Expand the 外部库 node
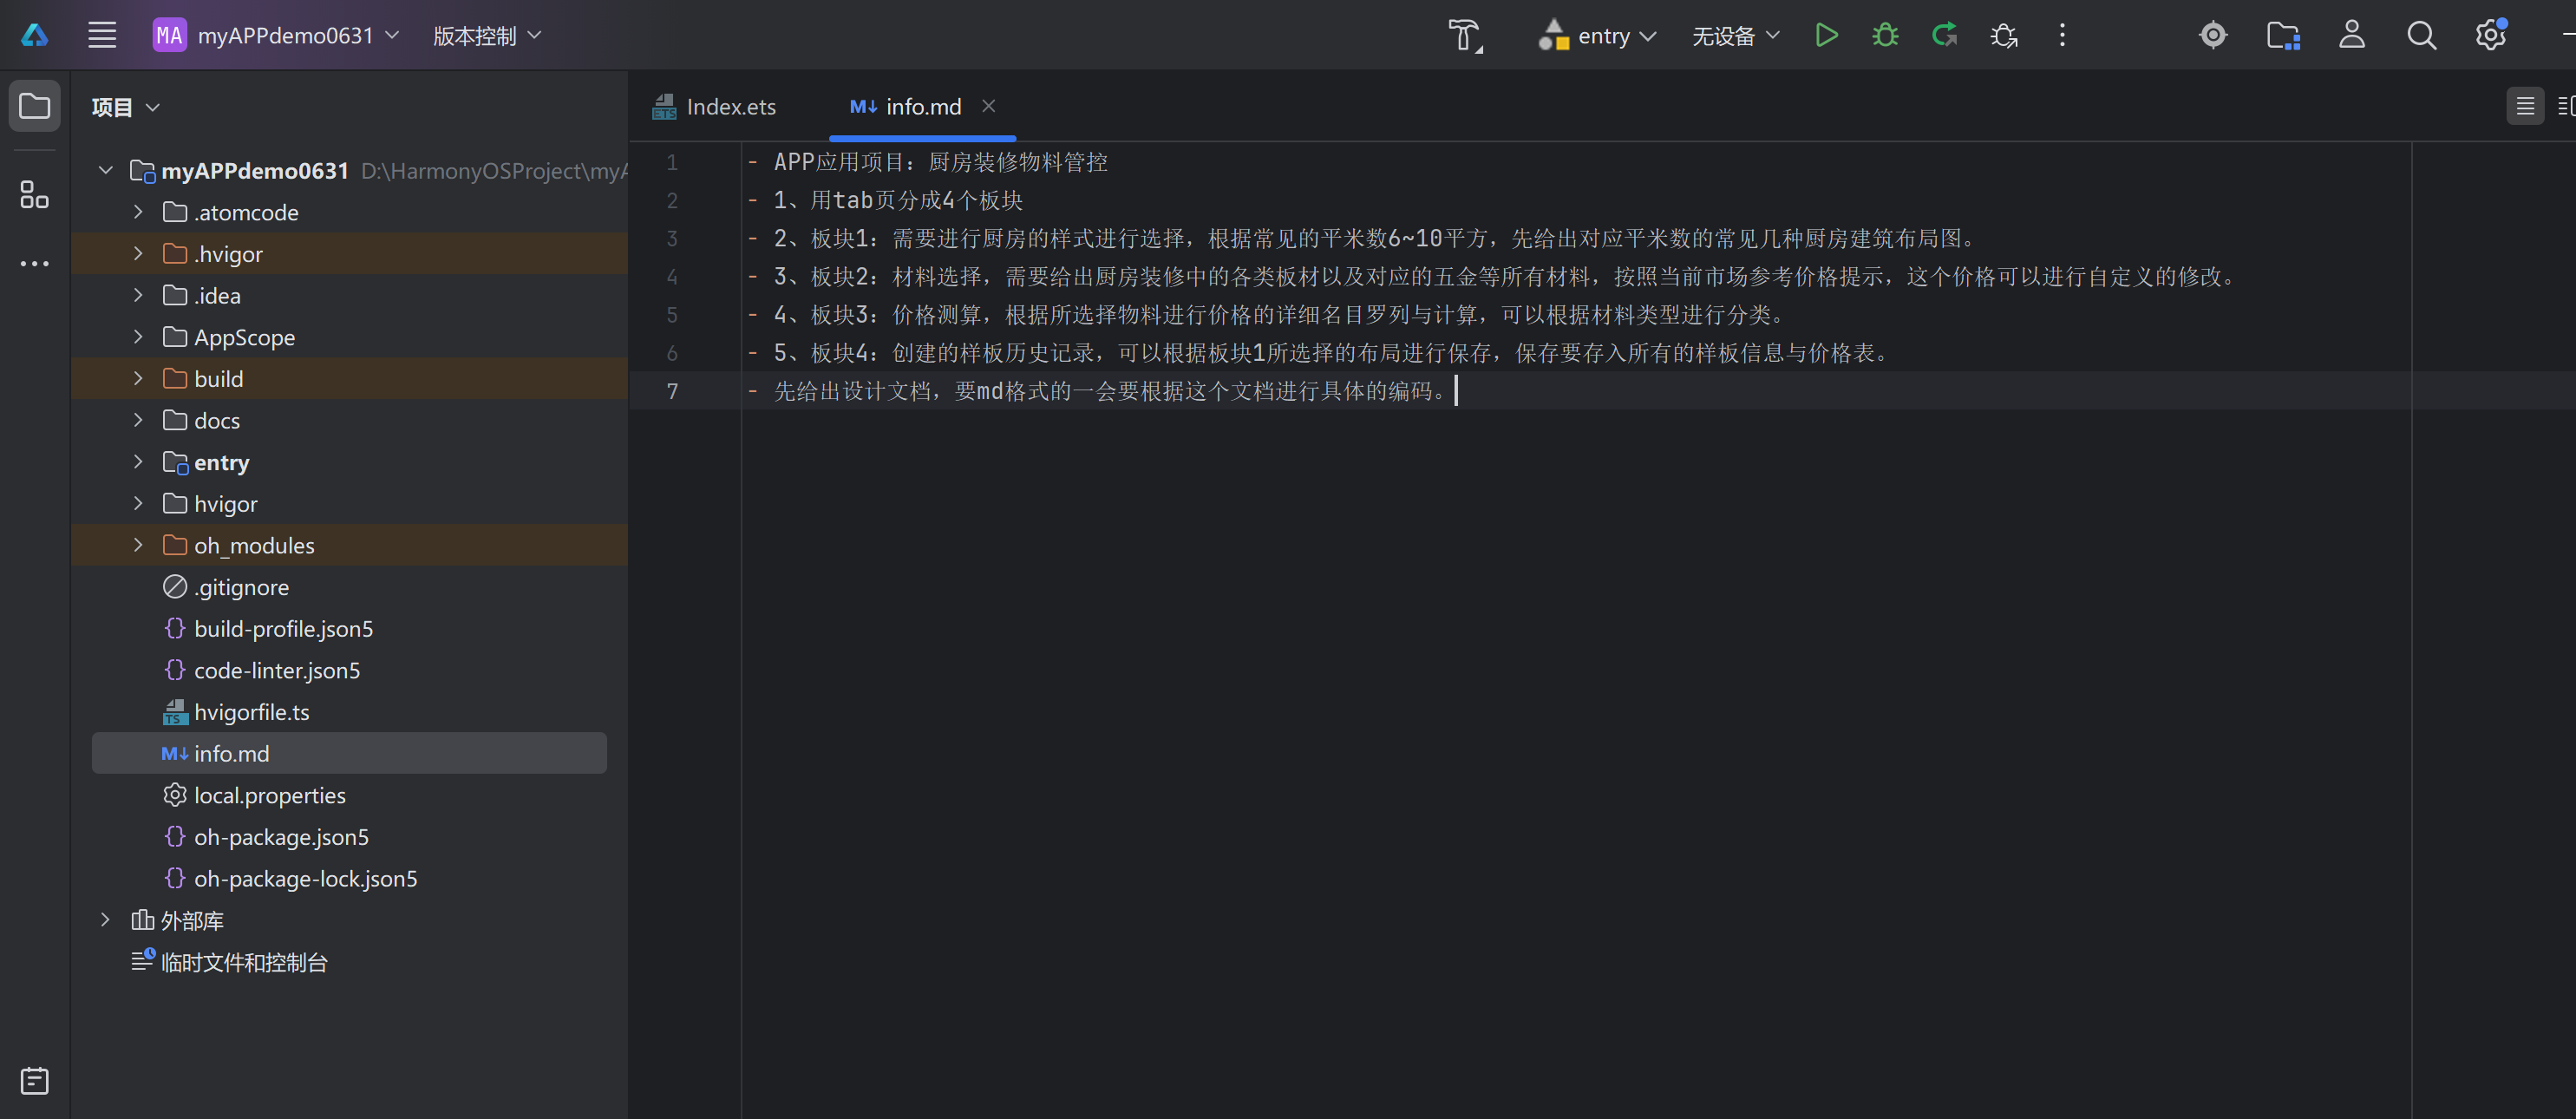Viewport: 2576px width, 1119px height. (x=105, y=920)
